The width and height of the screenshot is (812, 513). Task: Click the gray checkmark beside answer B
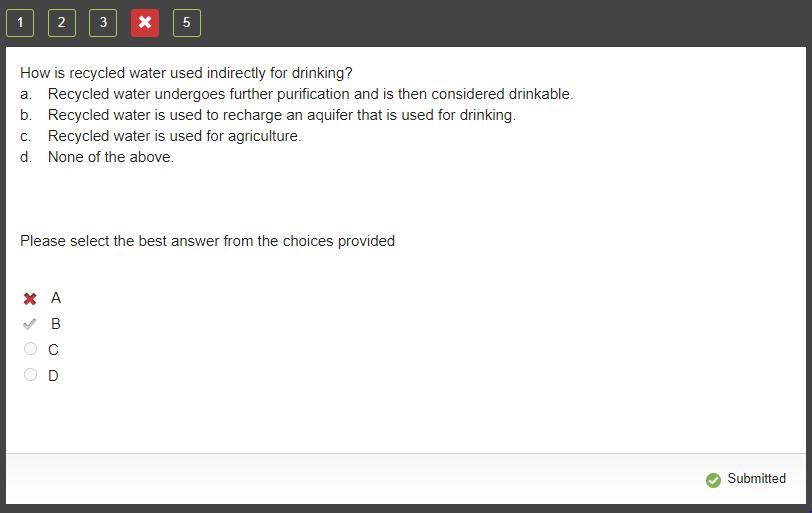30,324
